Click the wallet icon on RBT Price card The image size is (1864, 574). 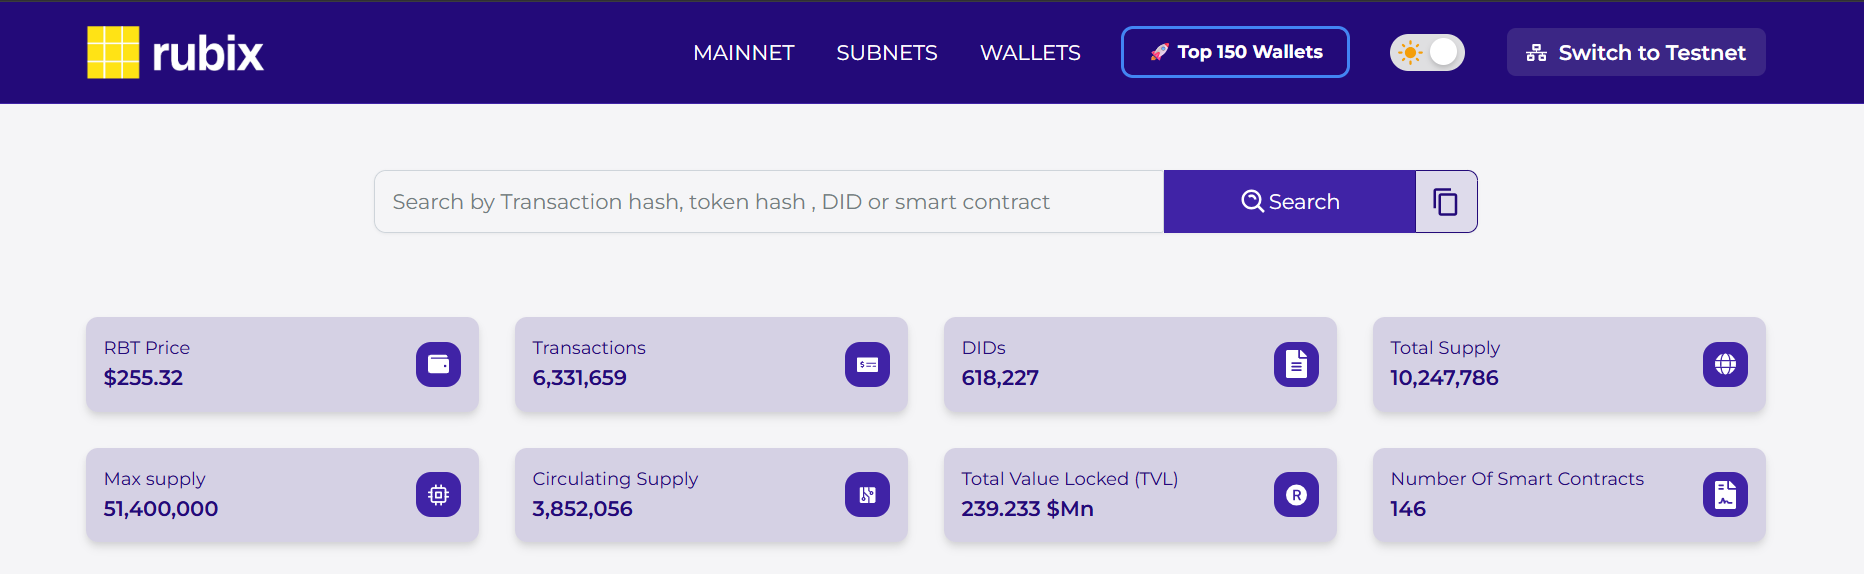[x=438, y=364]
